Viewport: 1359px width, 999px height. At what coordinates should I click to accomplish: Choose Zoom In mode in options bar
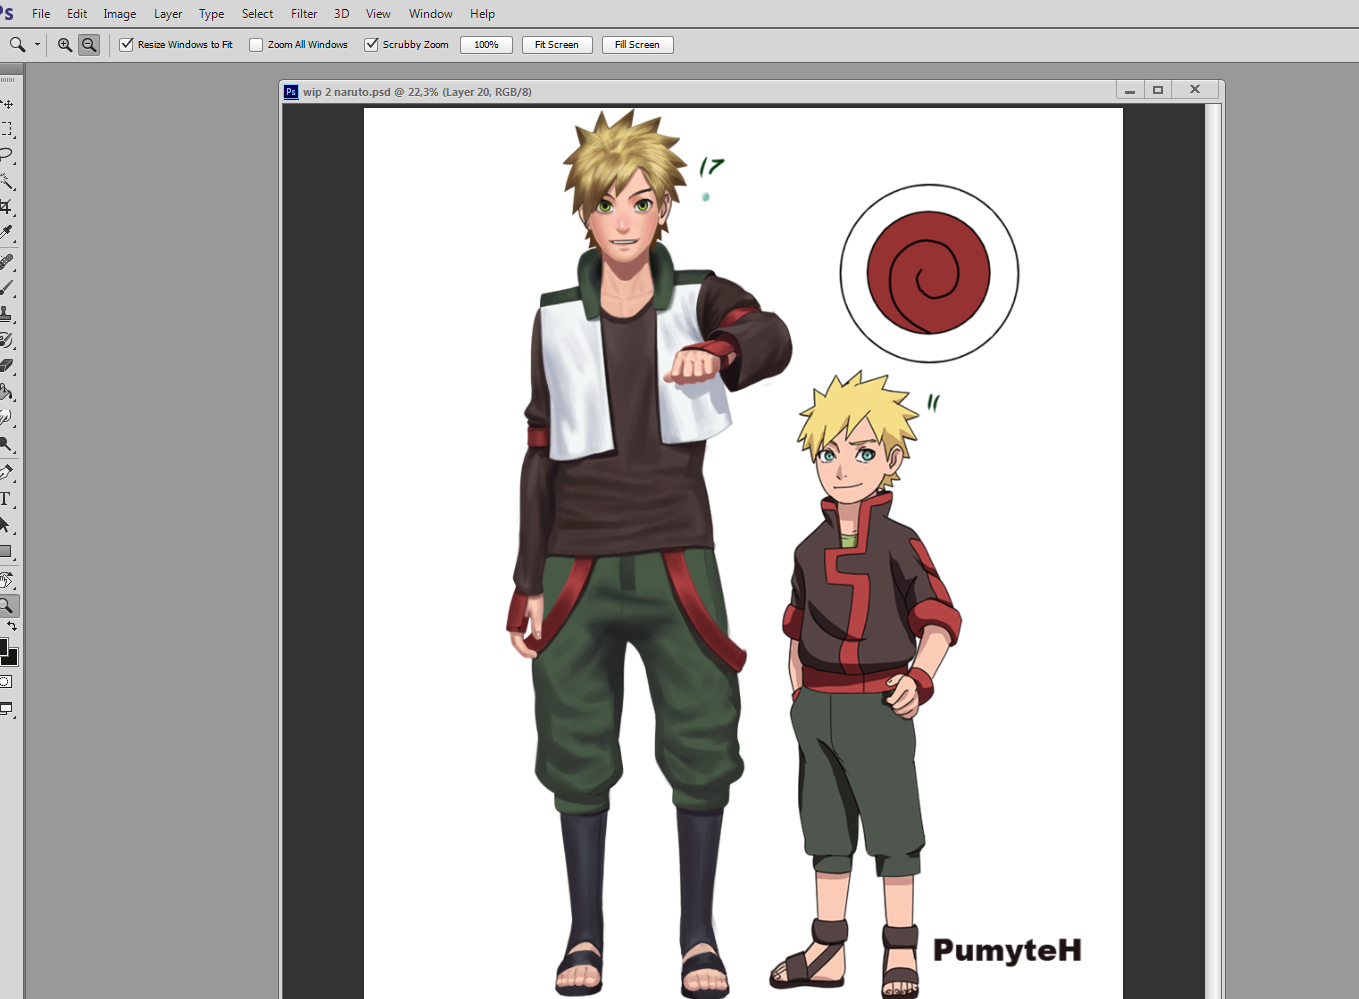click(65, 45)
